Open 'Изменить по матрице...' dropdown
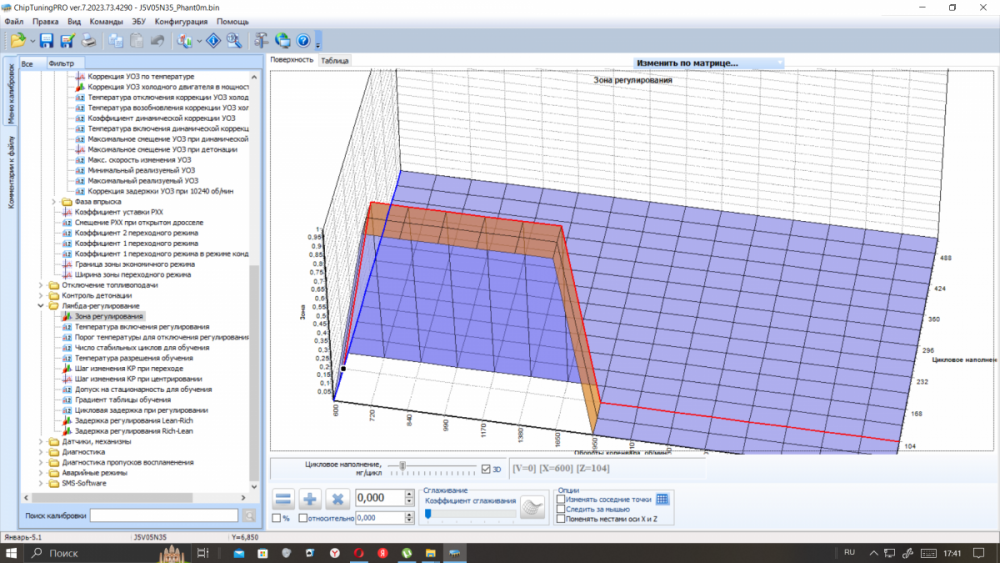This screenshot has height=563, width=1000. 708,63
